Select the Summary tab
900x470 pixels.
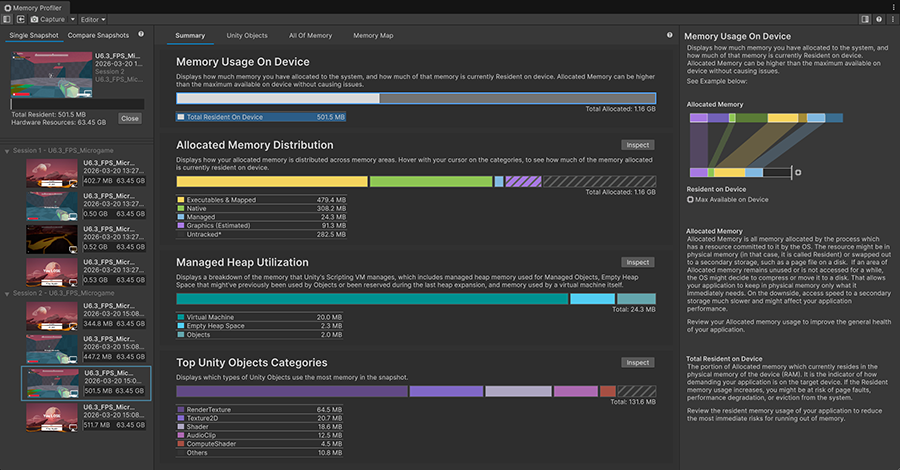(x=190, y=36)
